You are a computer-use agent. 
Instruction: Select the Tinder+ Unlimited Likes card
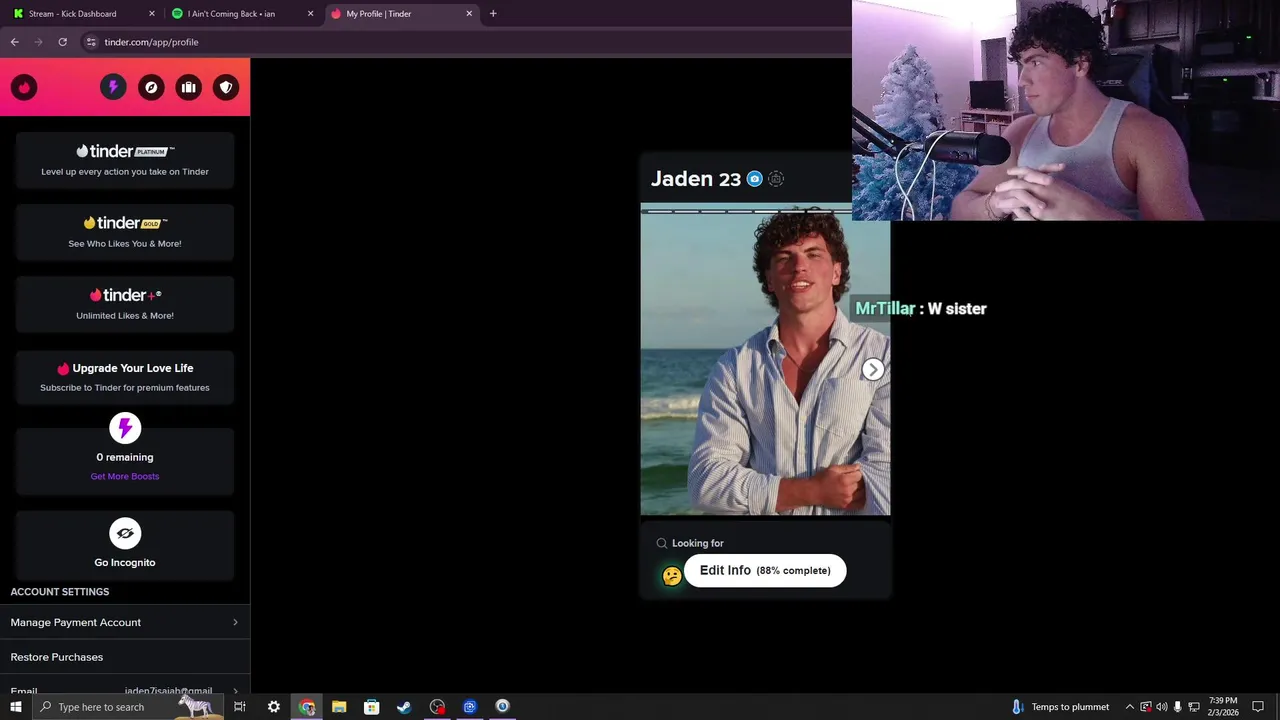point(125,304)
